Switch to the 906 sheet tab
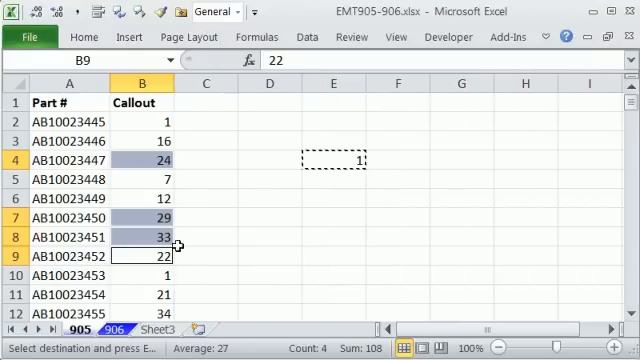 [114, 329]
